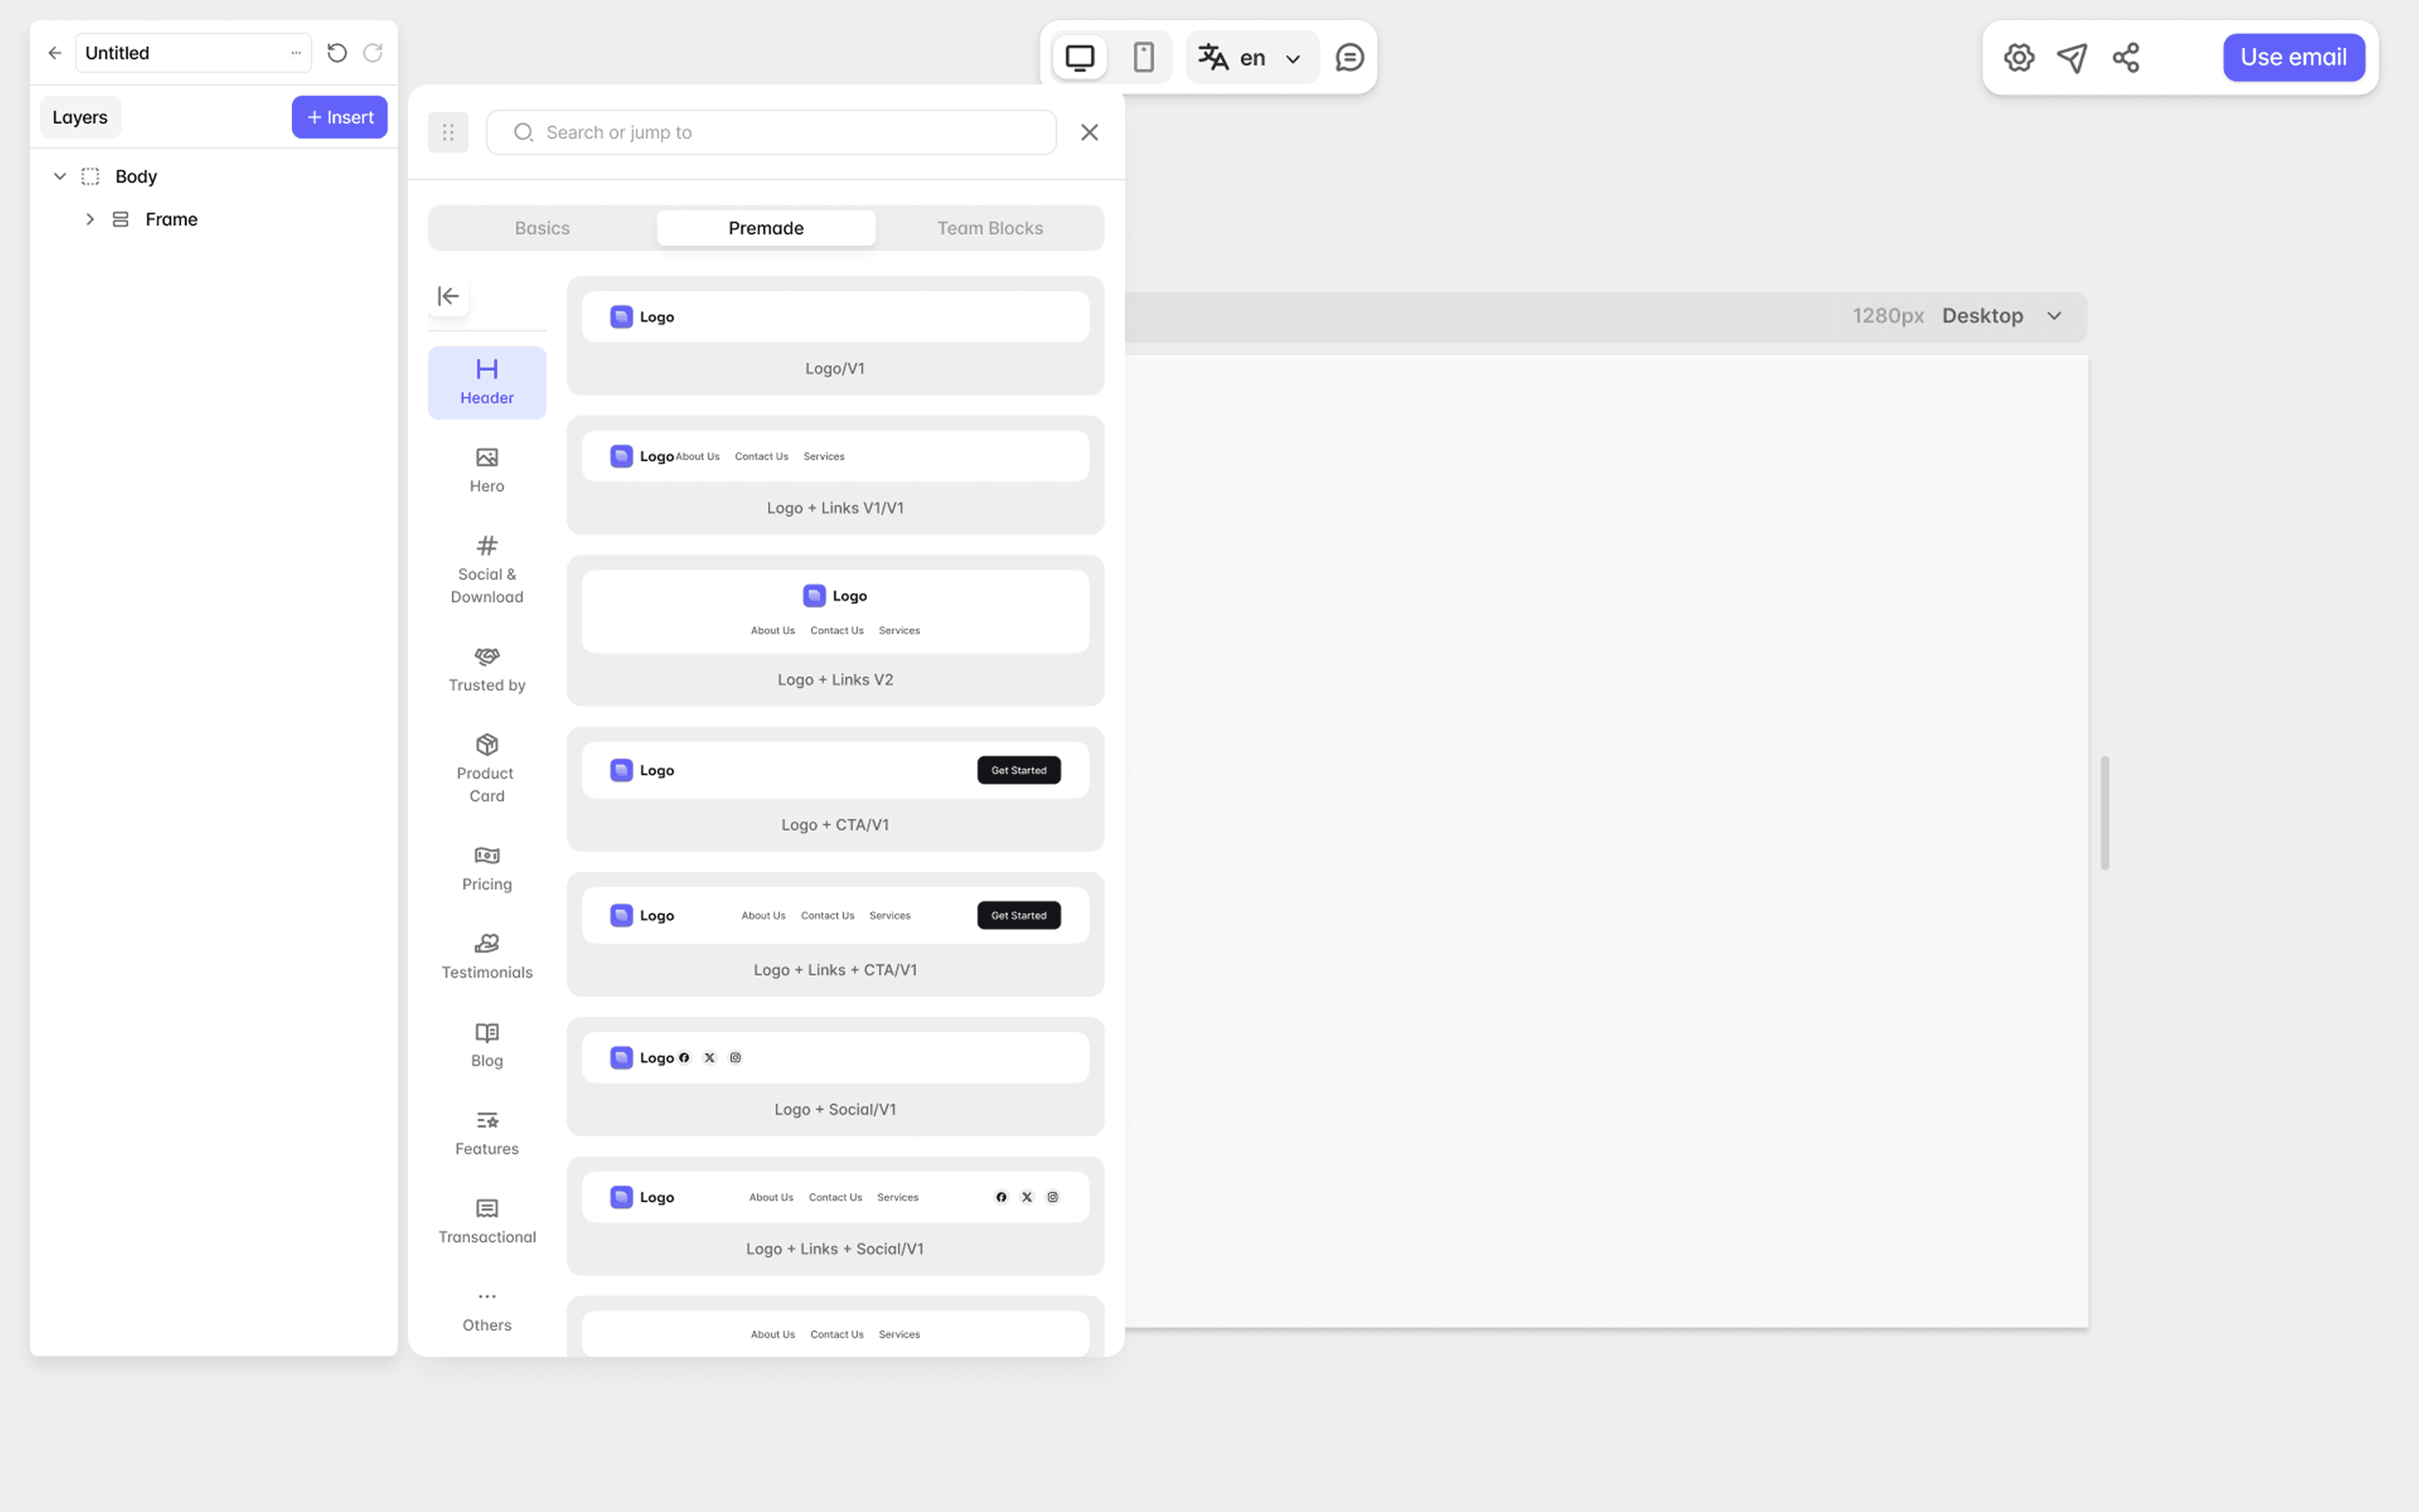
Task: Click the Insert button
Action: click(339, 117)
